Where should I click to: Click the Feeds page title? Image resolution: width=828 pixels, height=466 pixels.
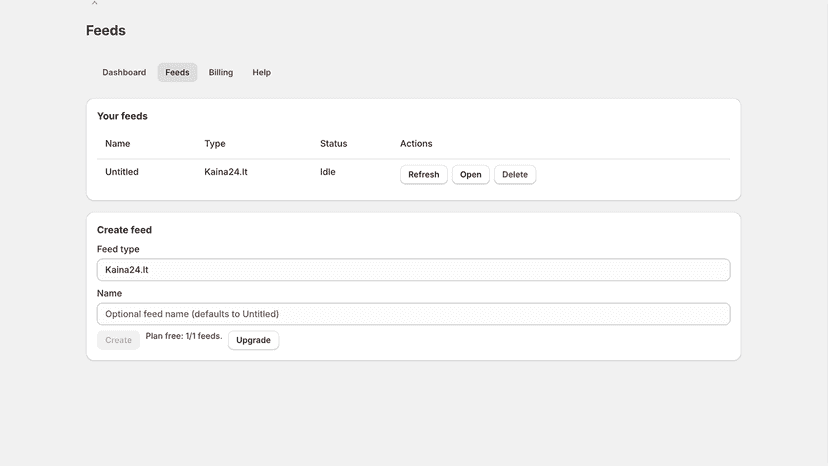tap(106, 31)
